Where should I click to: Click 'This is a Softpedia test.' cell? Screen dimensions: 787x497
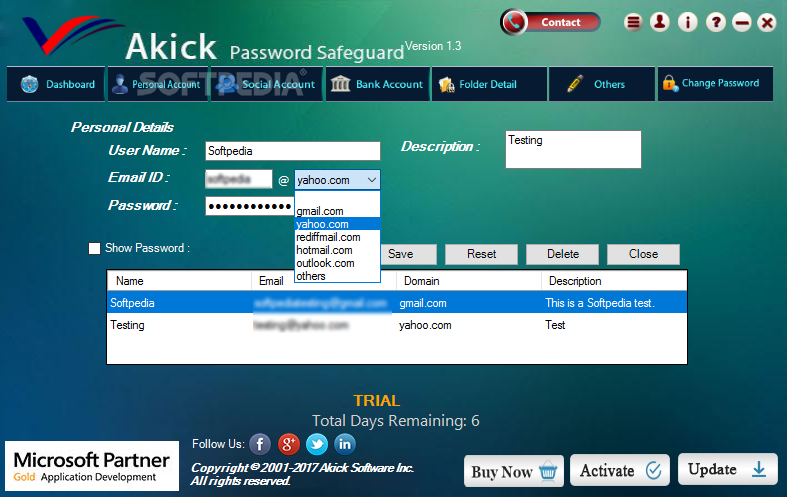click(600, 303)
